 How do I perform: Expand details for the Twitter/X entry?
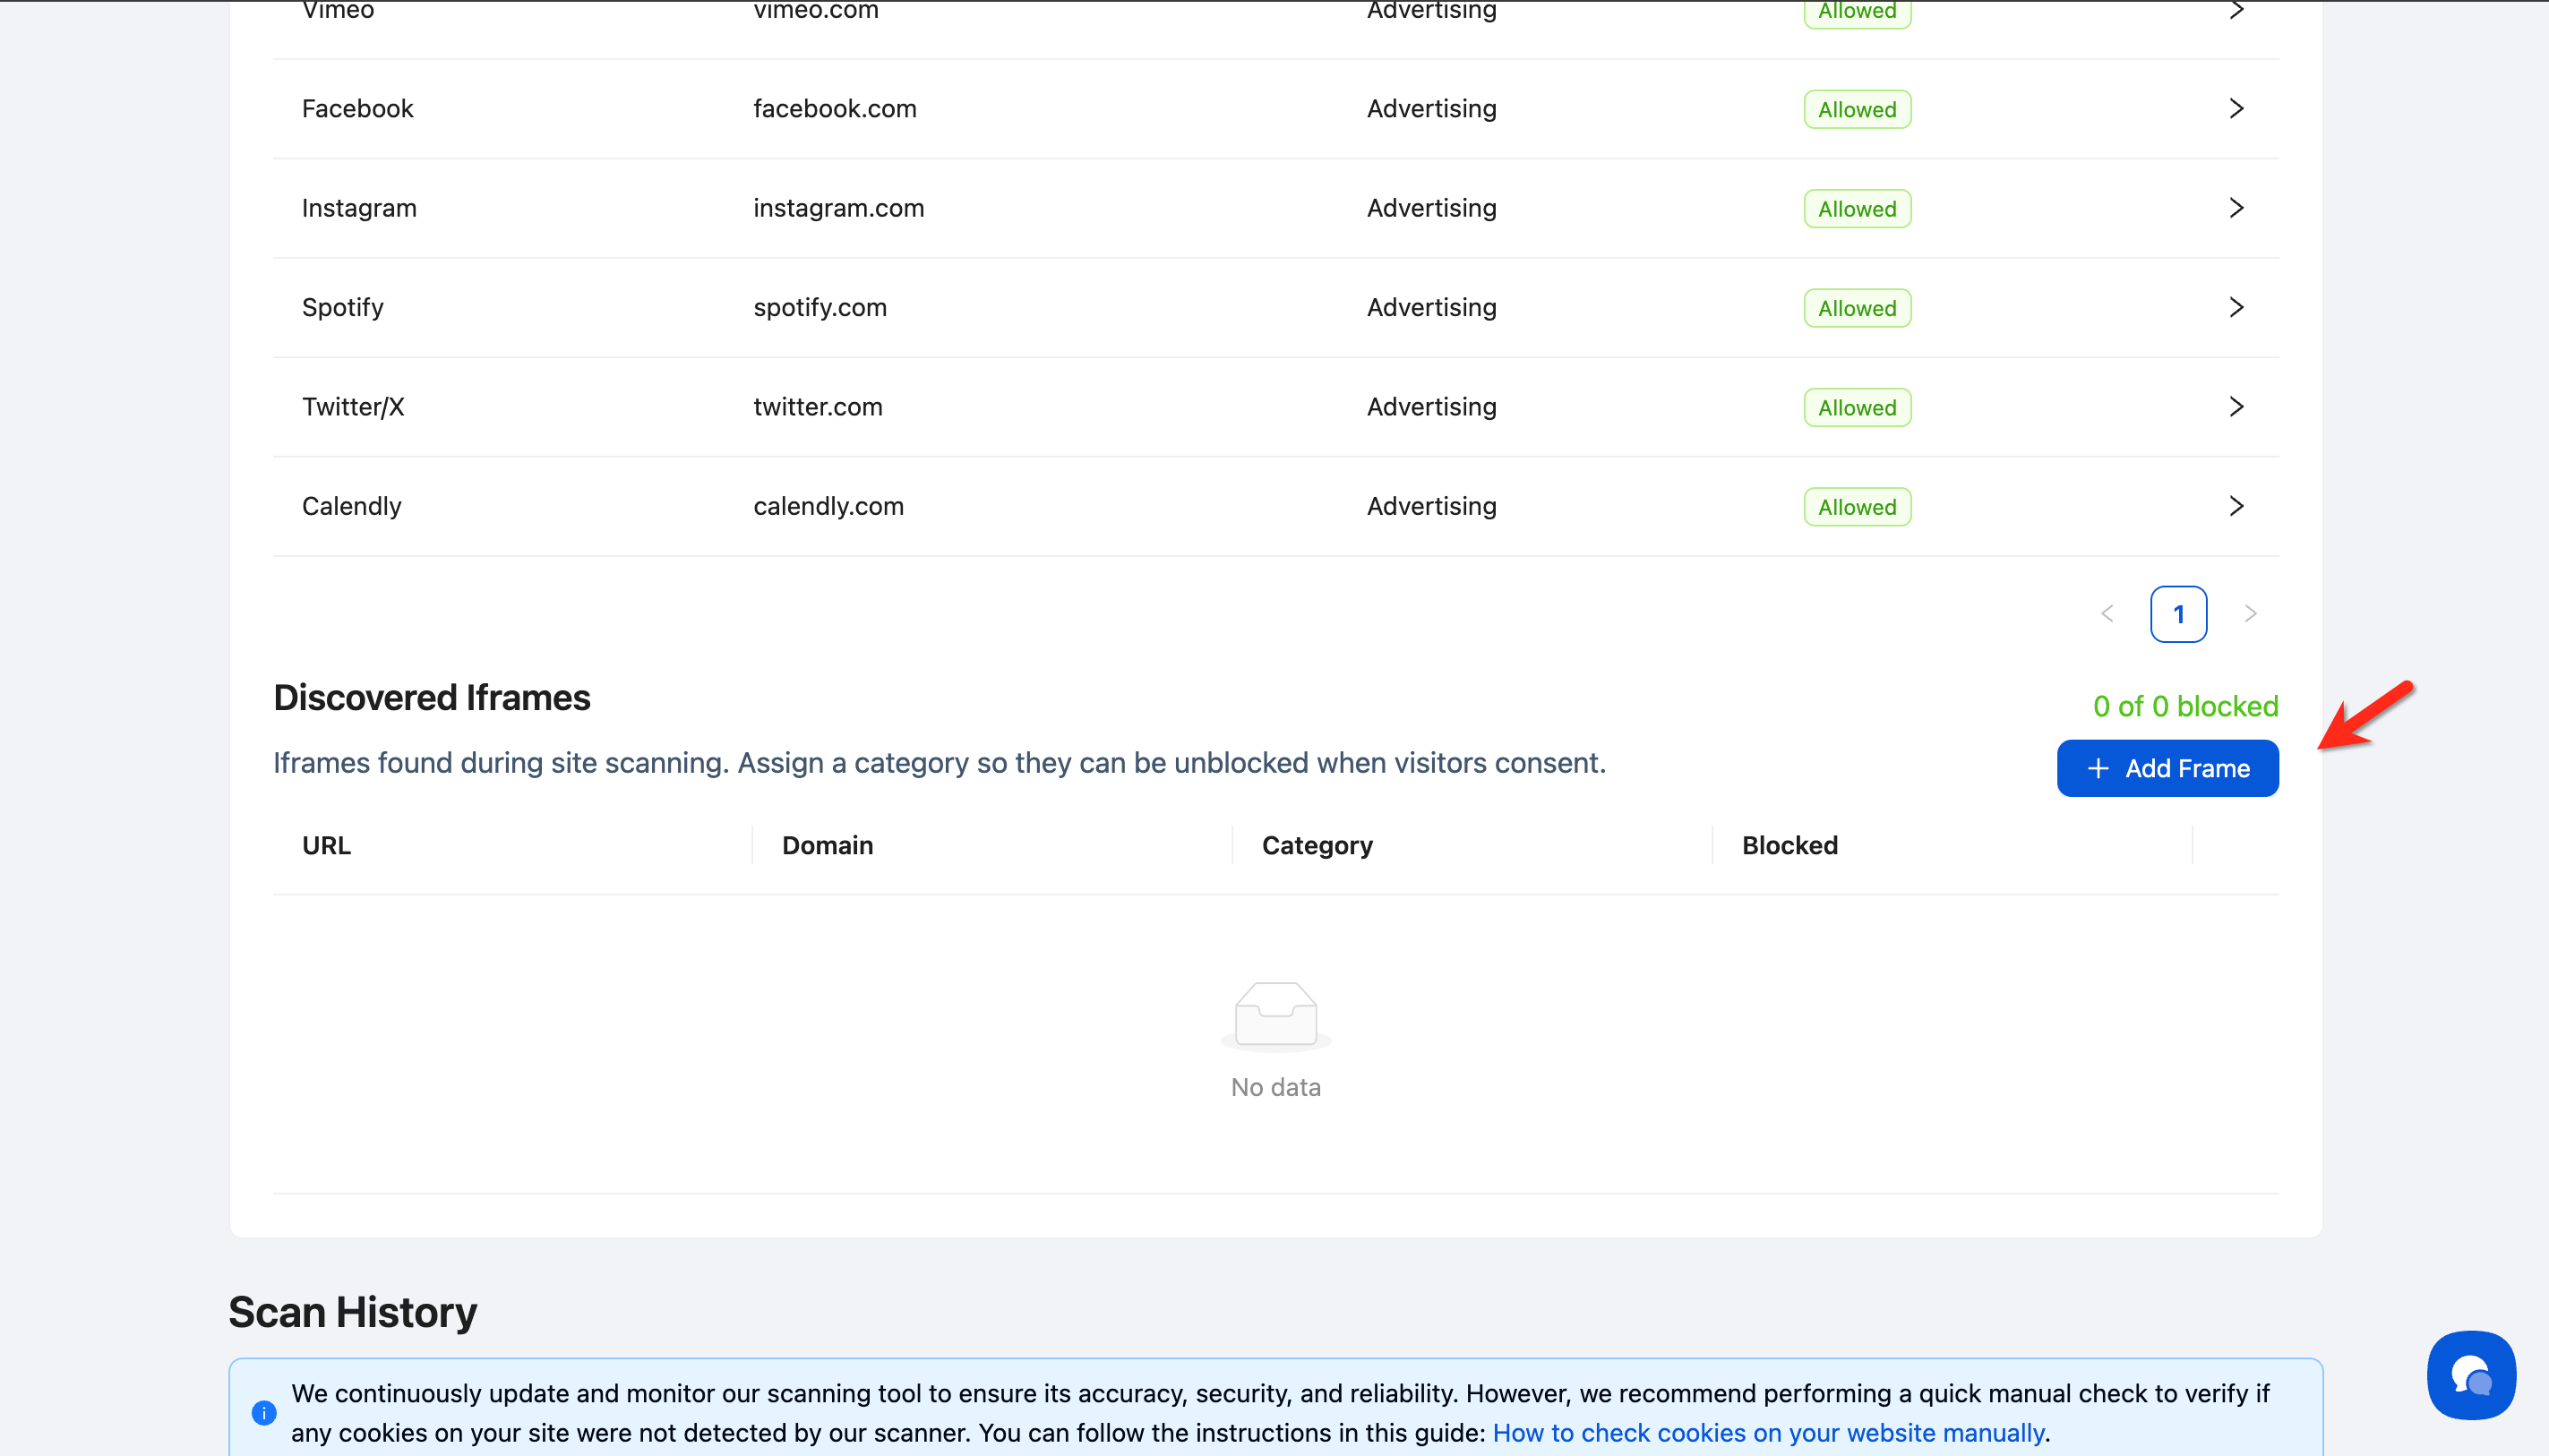pyautogui.click(x=2236, y=406)
